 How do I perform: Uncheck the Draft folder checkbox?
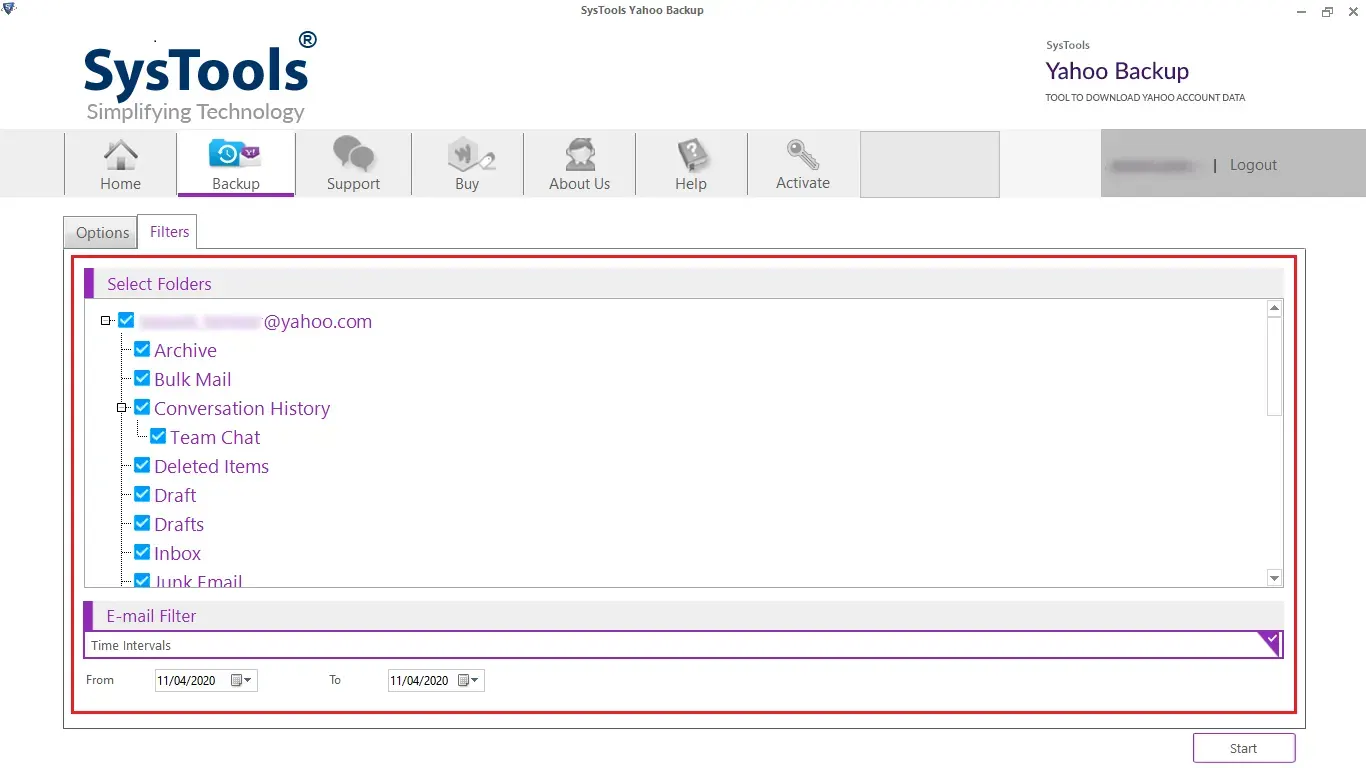(x=142, y=495)
